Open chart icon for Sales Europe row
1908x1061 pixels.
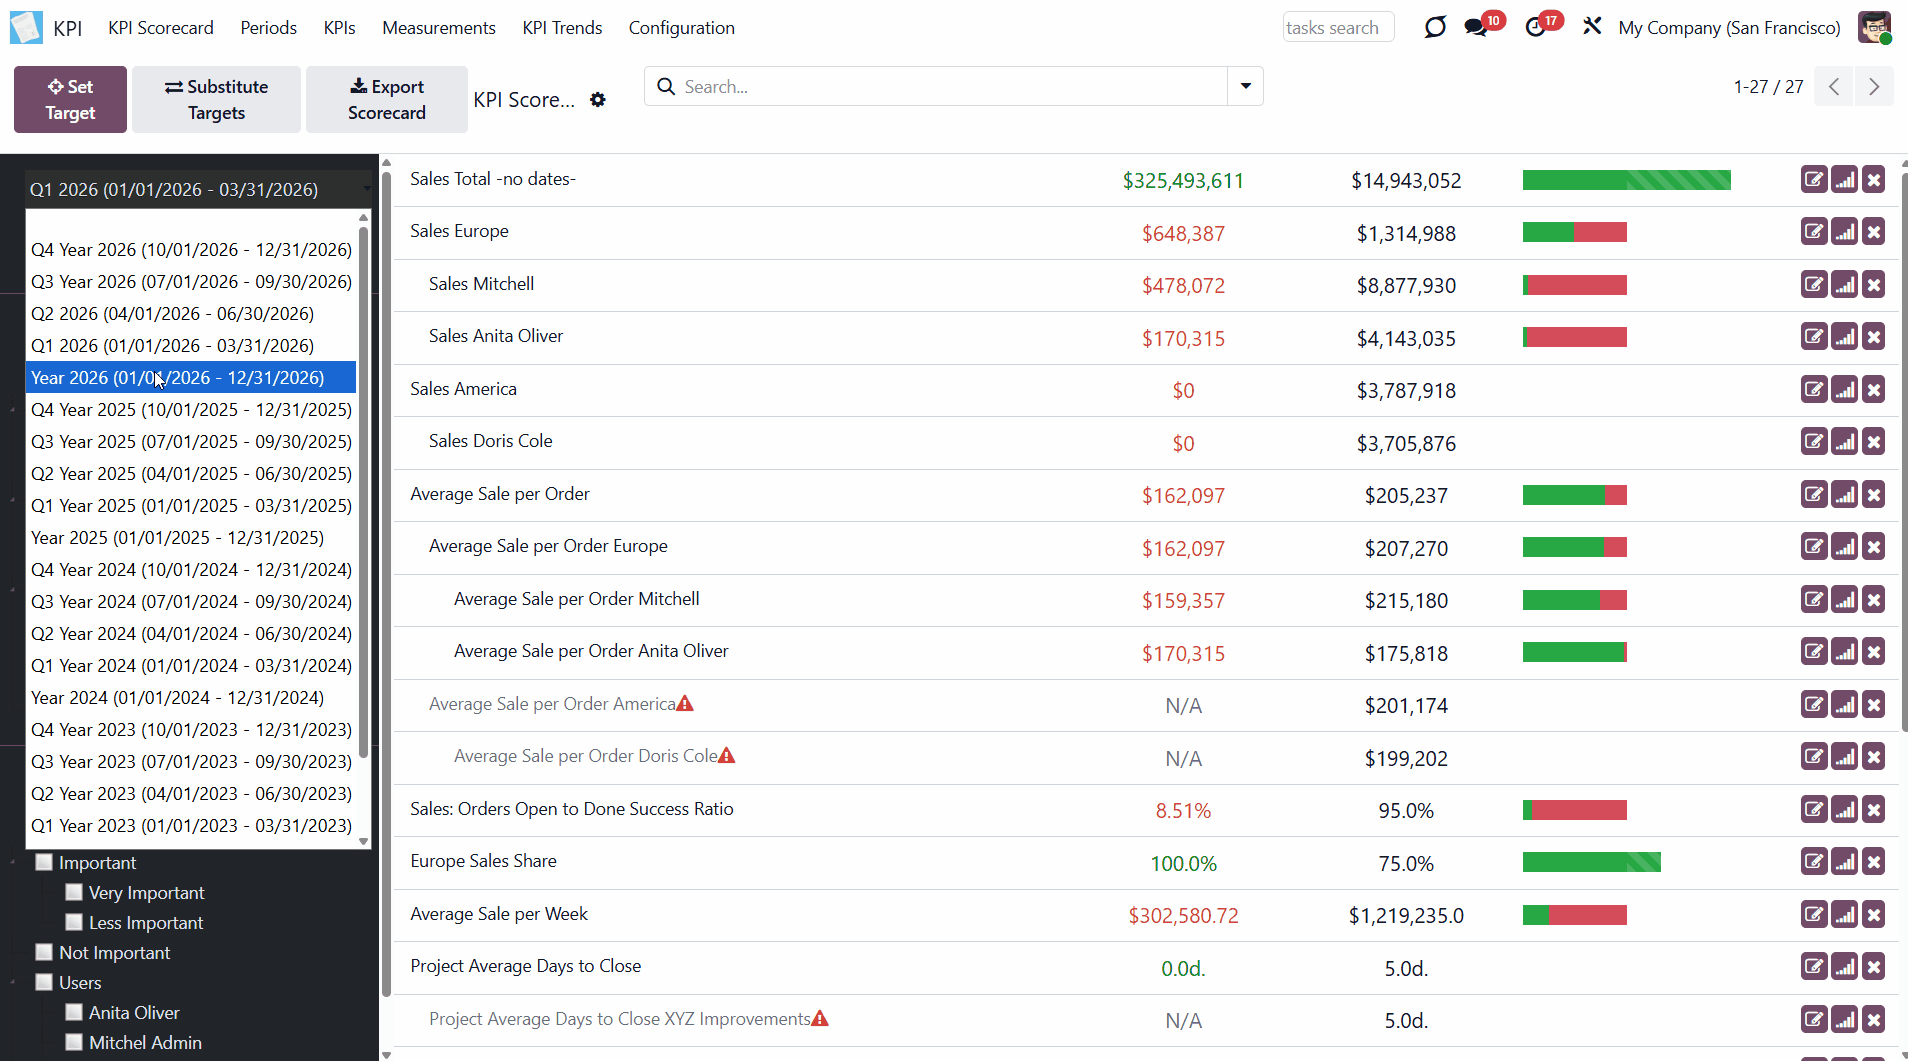coord(1844,232)
